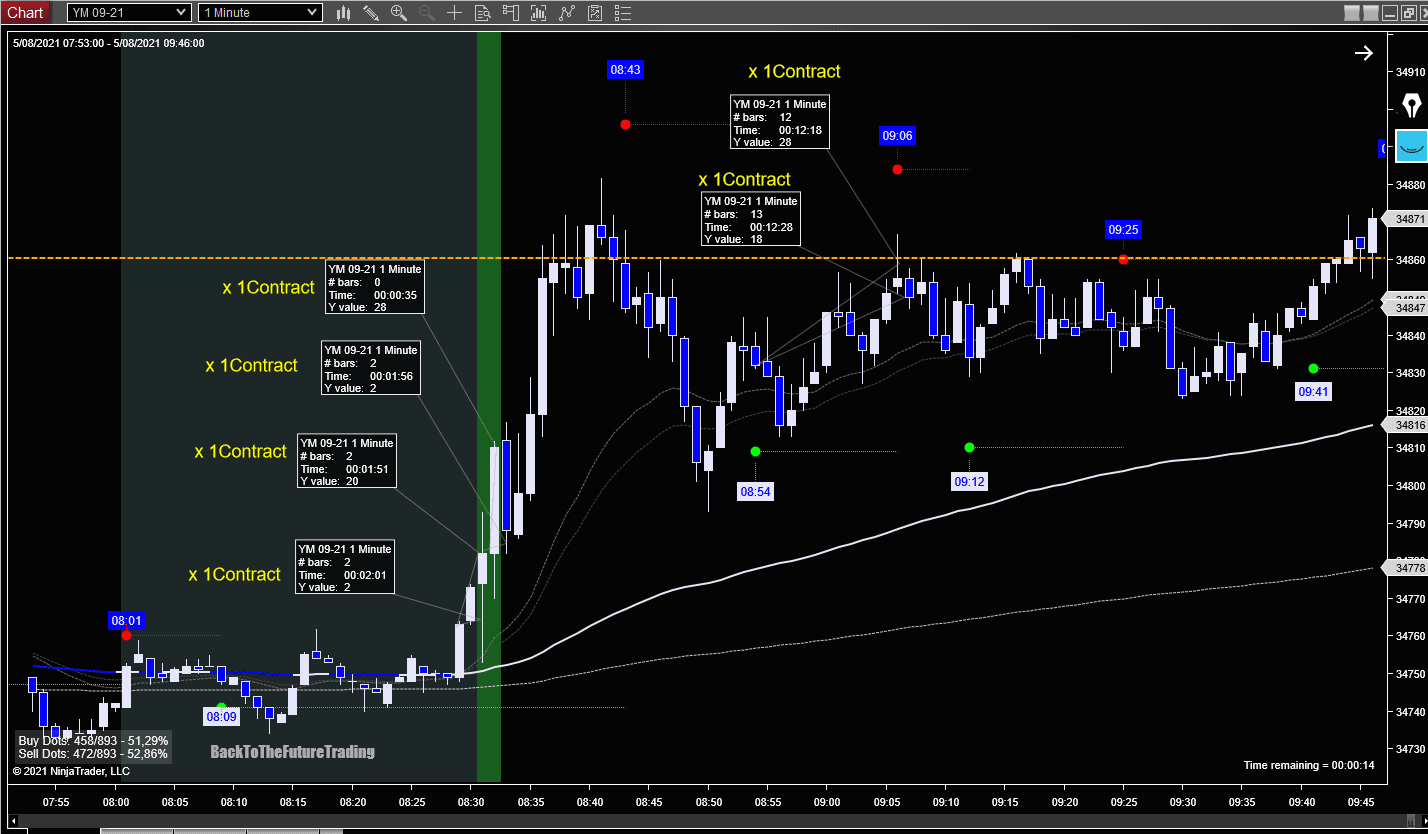Open the indicators bar chart icon
1428x834 pixels.
tap(539, 13)
